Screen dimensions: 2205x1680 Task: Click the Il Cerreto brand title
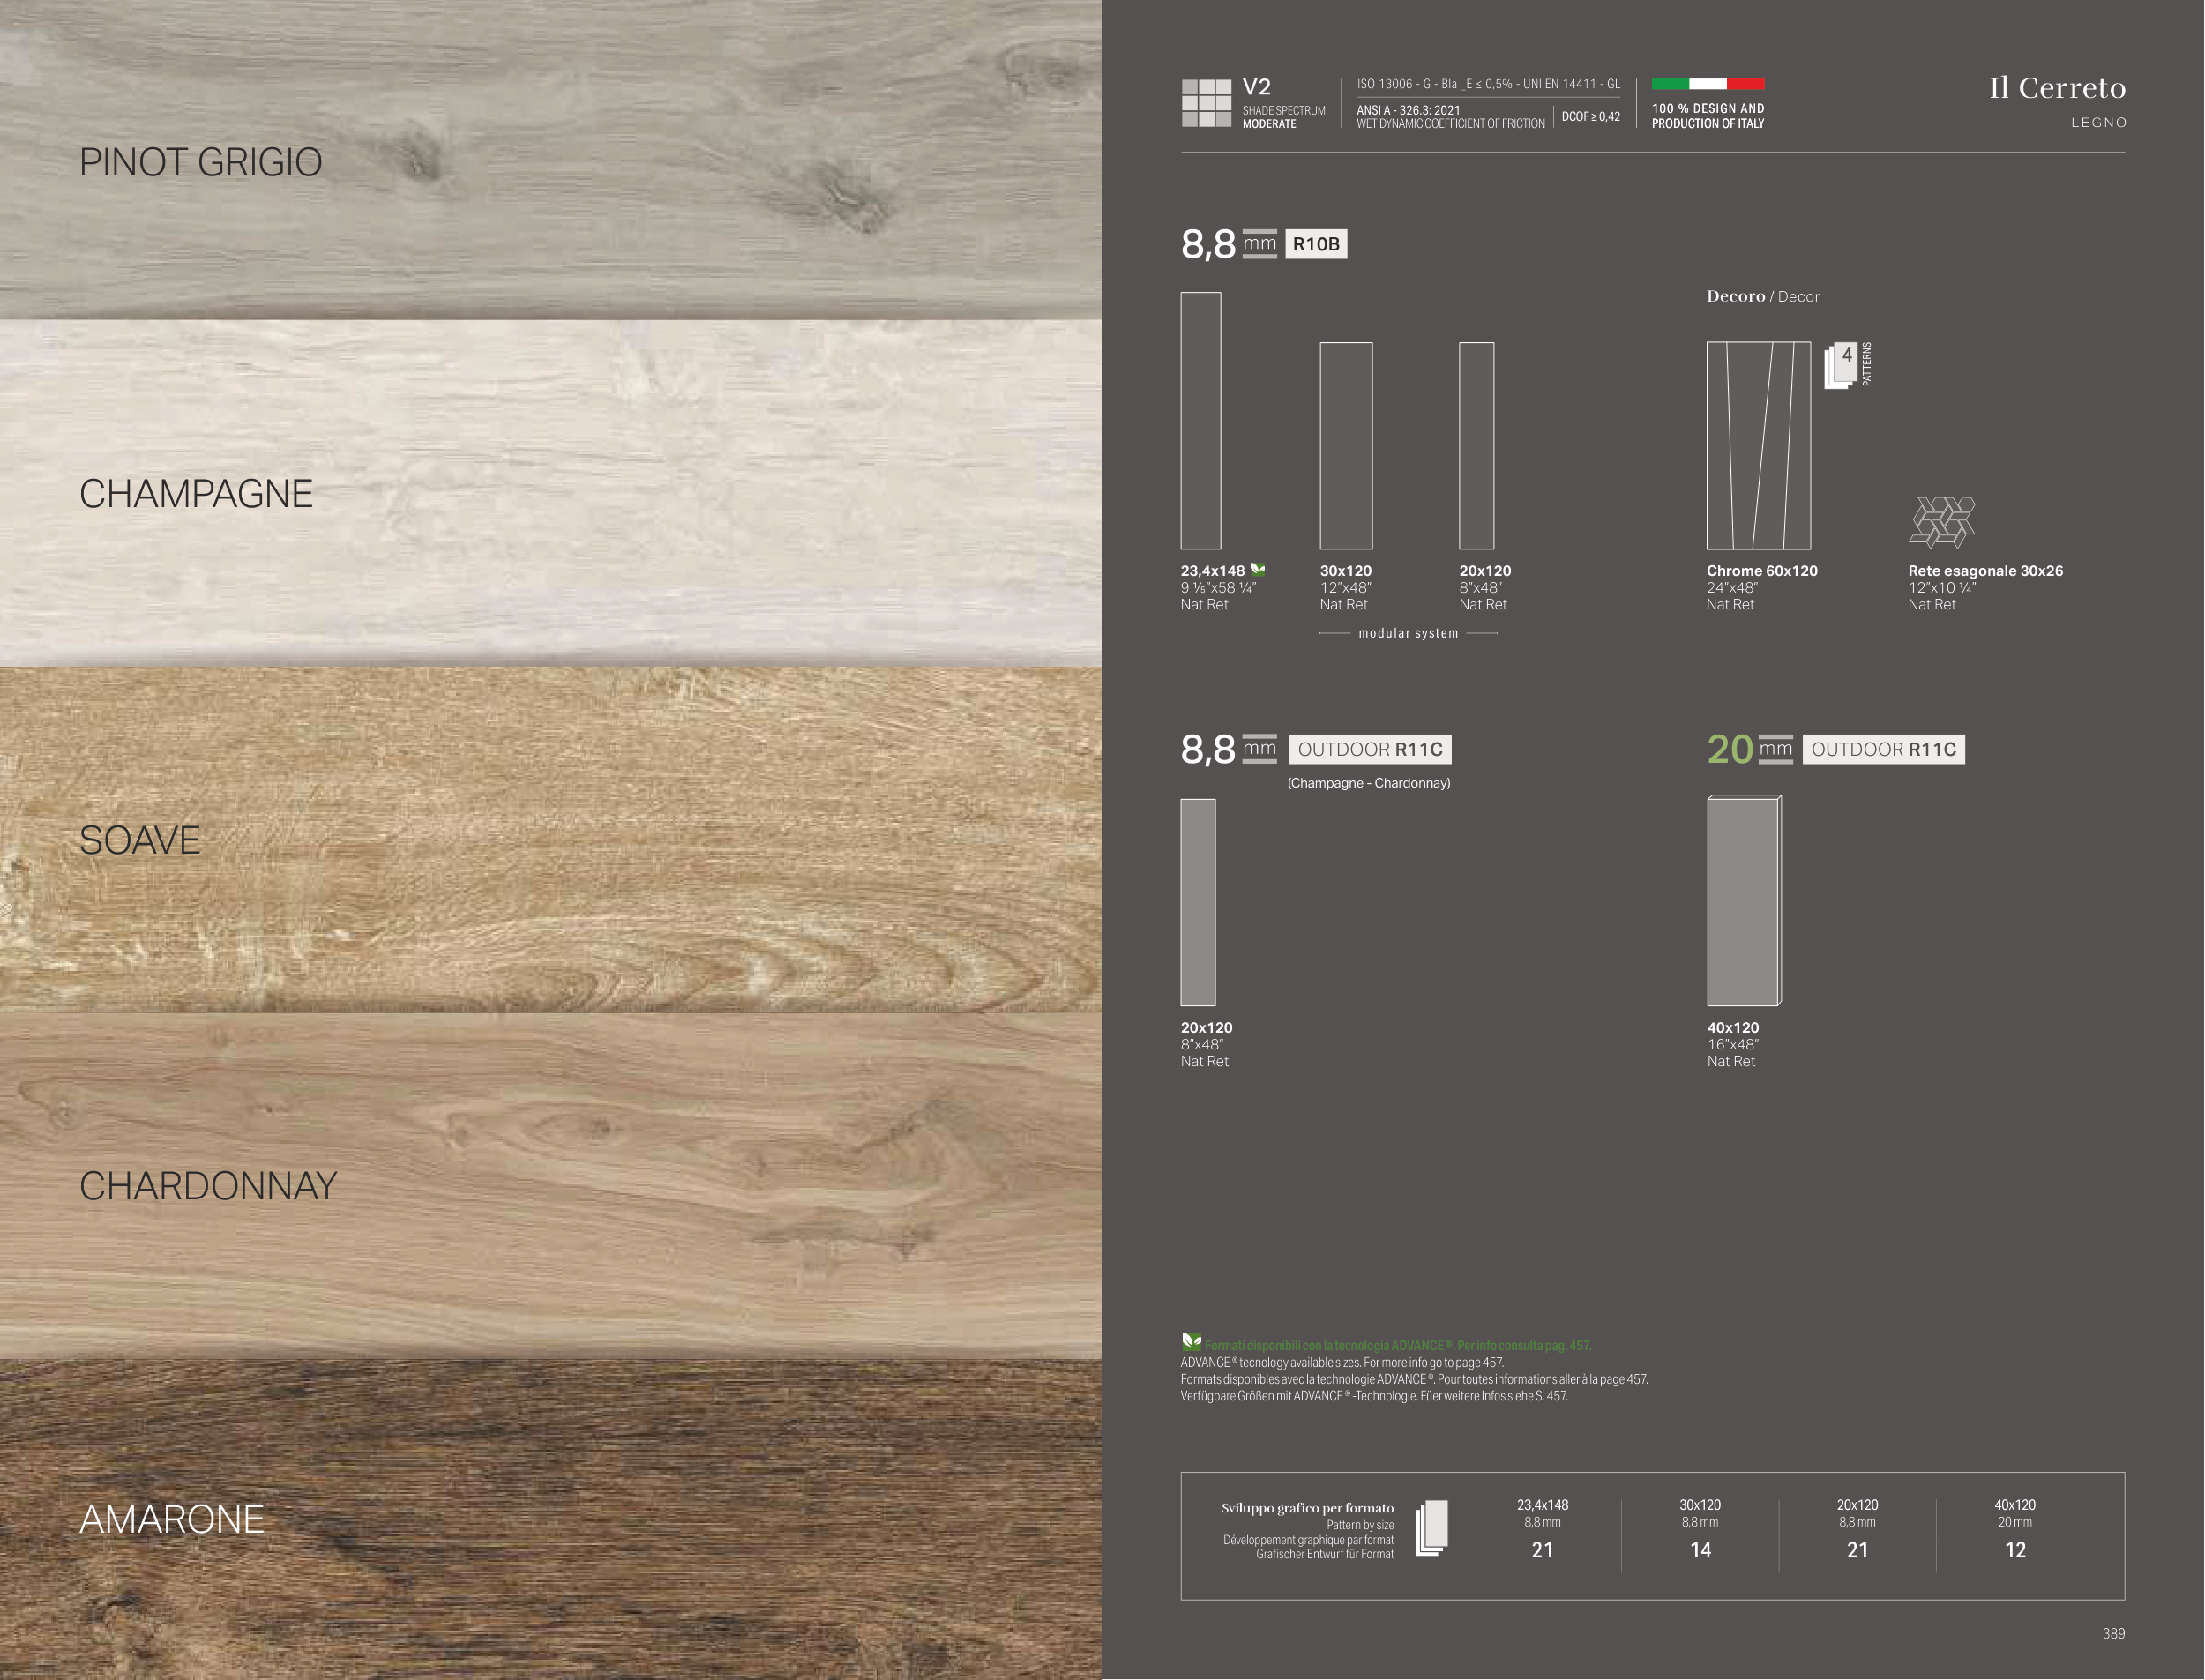pos(2057,88)
